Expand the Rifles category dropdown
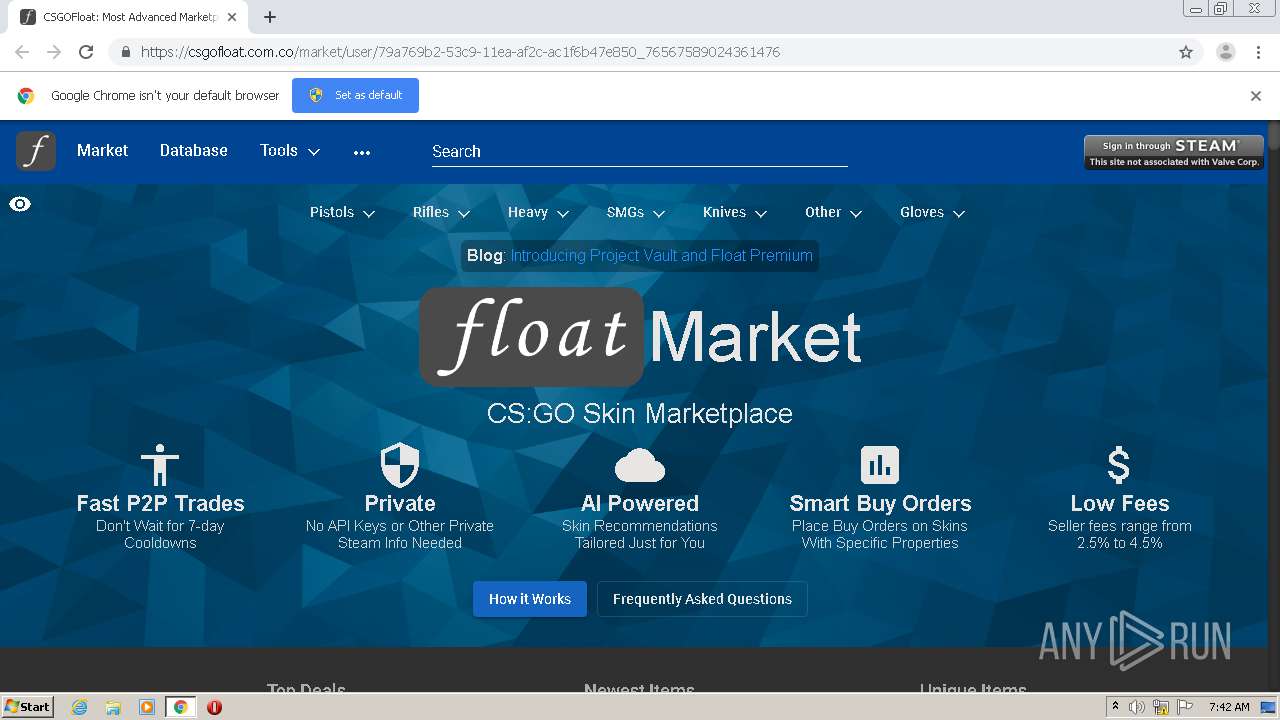This screenshot has height=720, width=1280. point(441,212)
